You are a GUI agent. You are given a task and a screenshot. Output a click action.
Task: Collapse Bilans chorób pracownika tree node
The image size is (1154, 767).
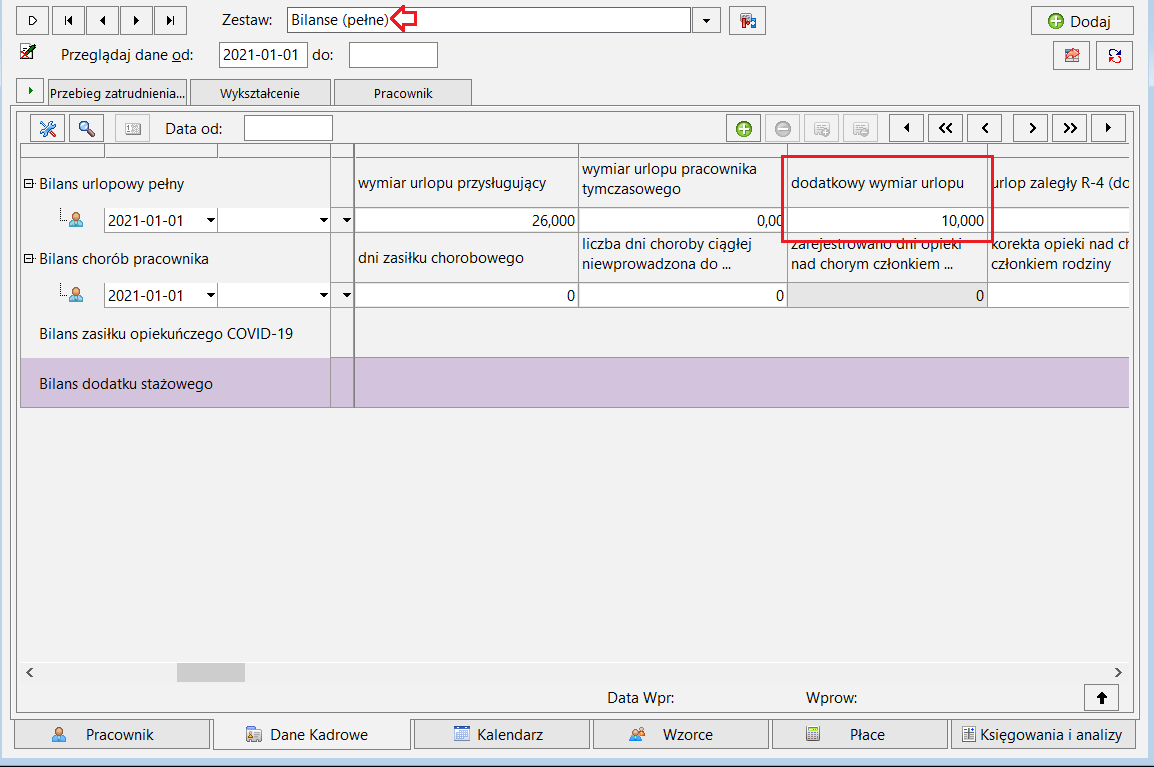pos(29,258)
